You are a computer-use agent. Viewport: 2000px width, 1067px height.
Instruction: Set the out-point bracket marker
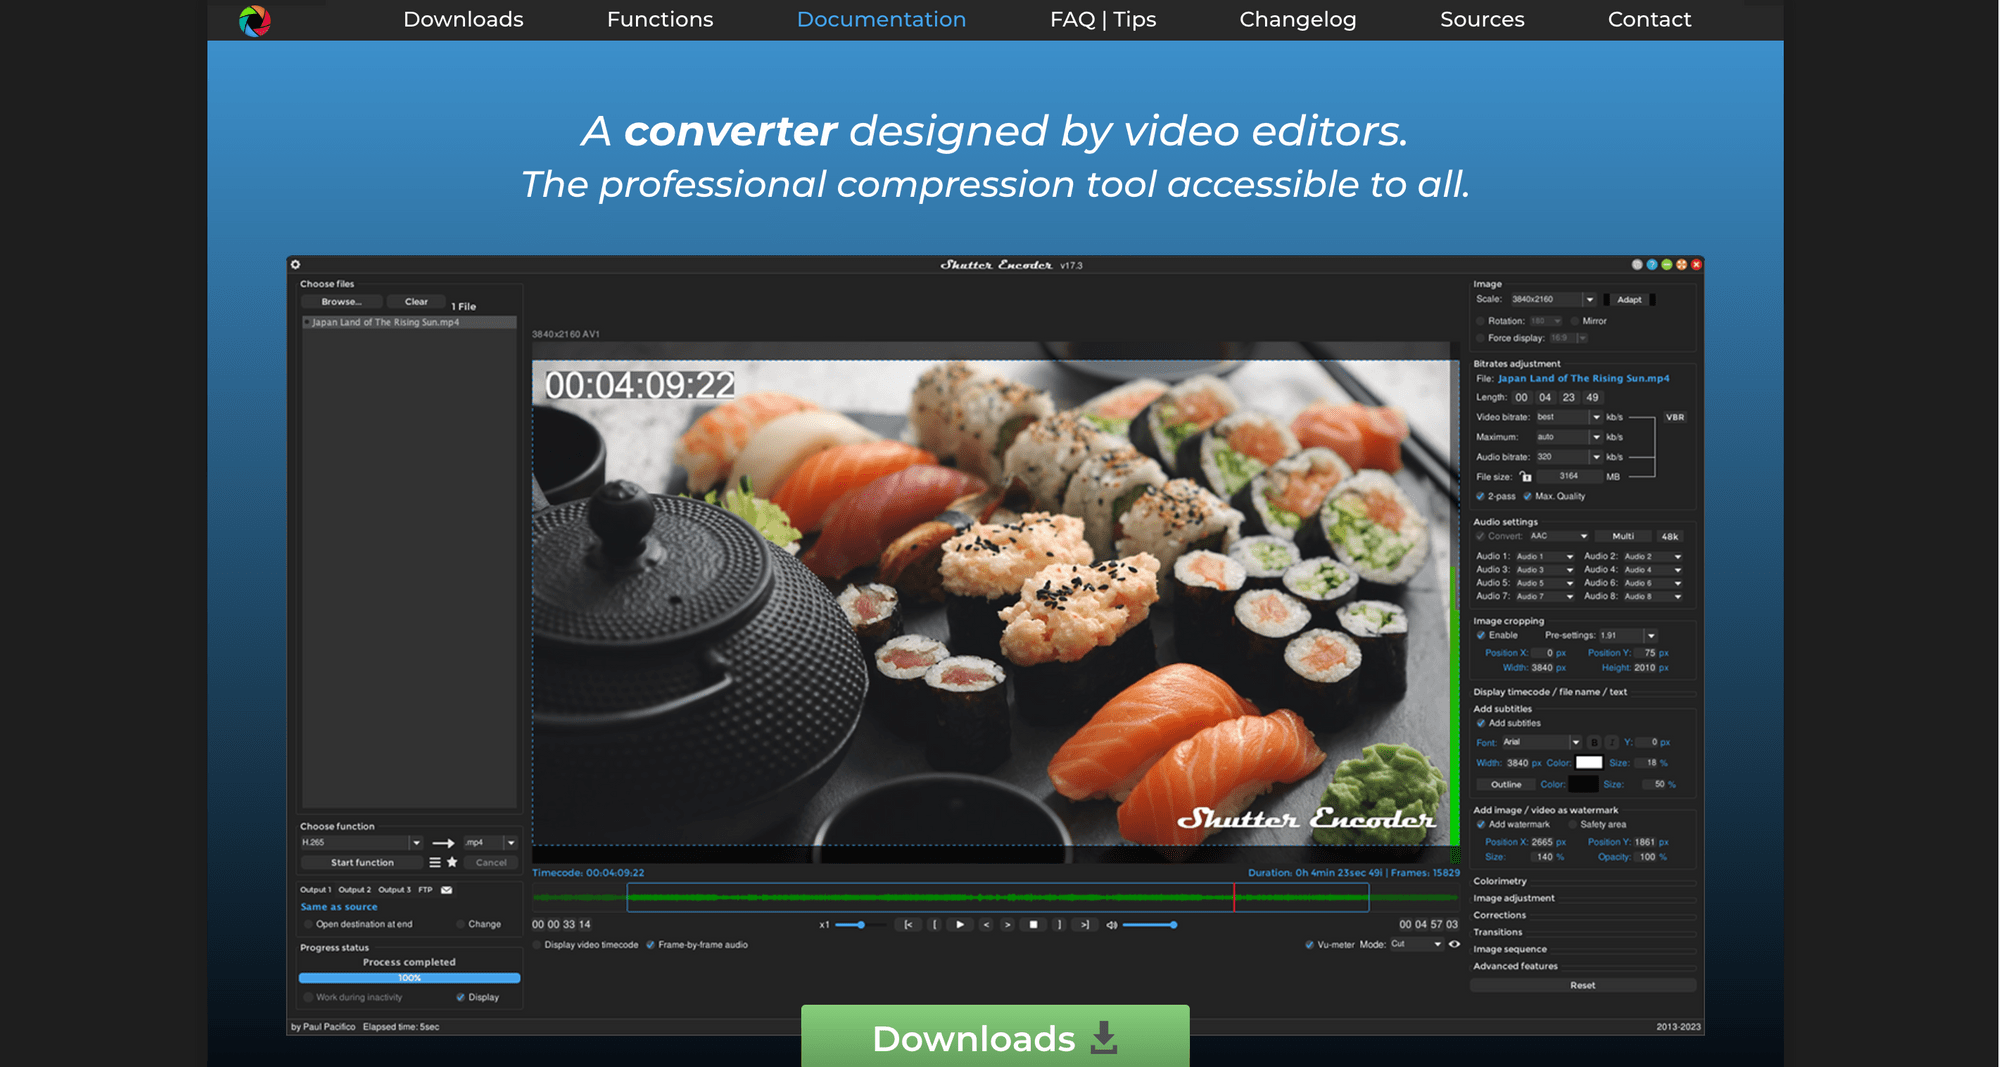1060,925
